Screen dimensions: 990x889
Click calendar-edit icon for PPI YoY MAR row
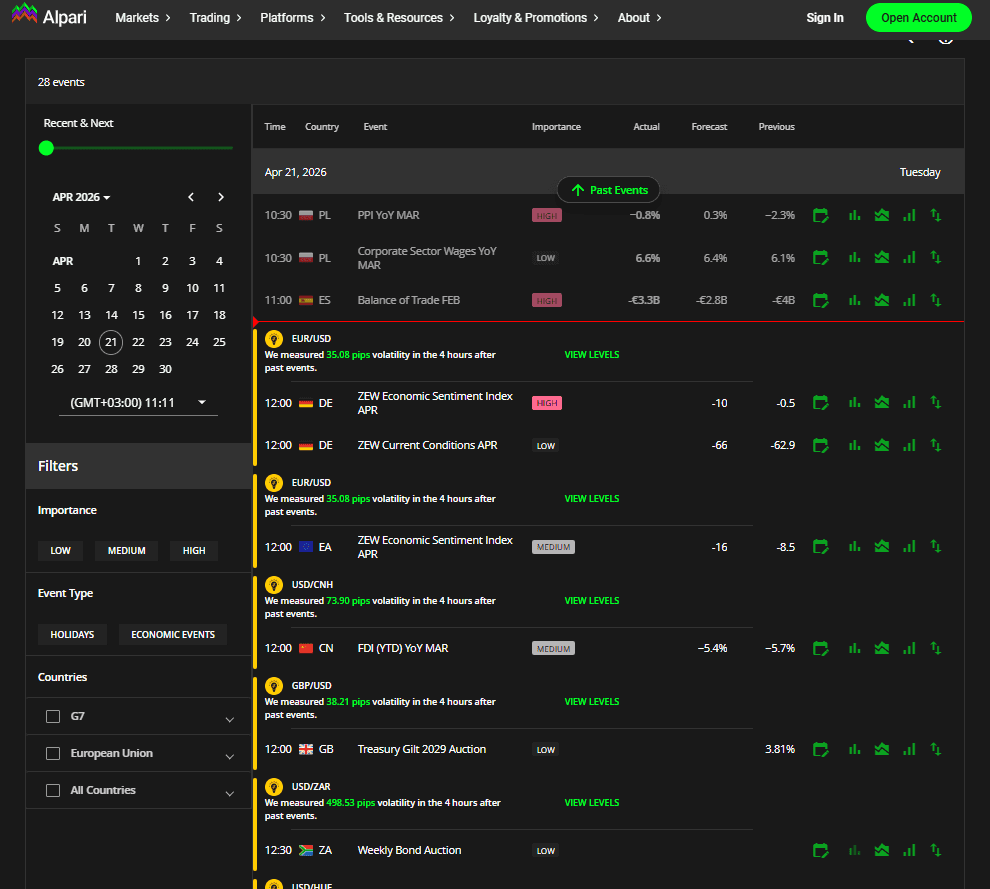(820, 215)
